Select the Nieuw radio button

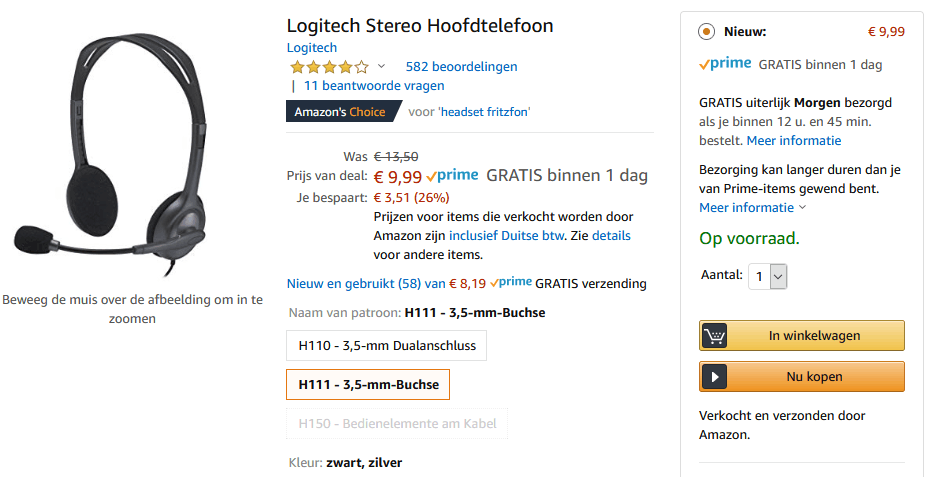coord(707,32)
